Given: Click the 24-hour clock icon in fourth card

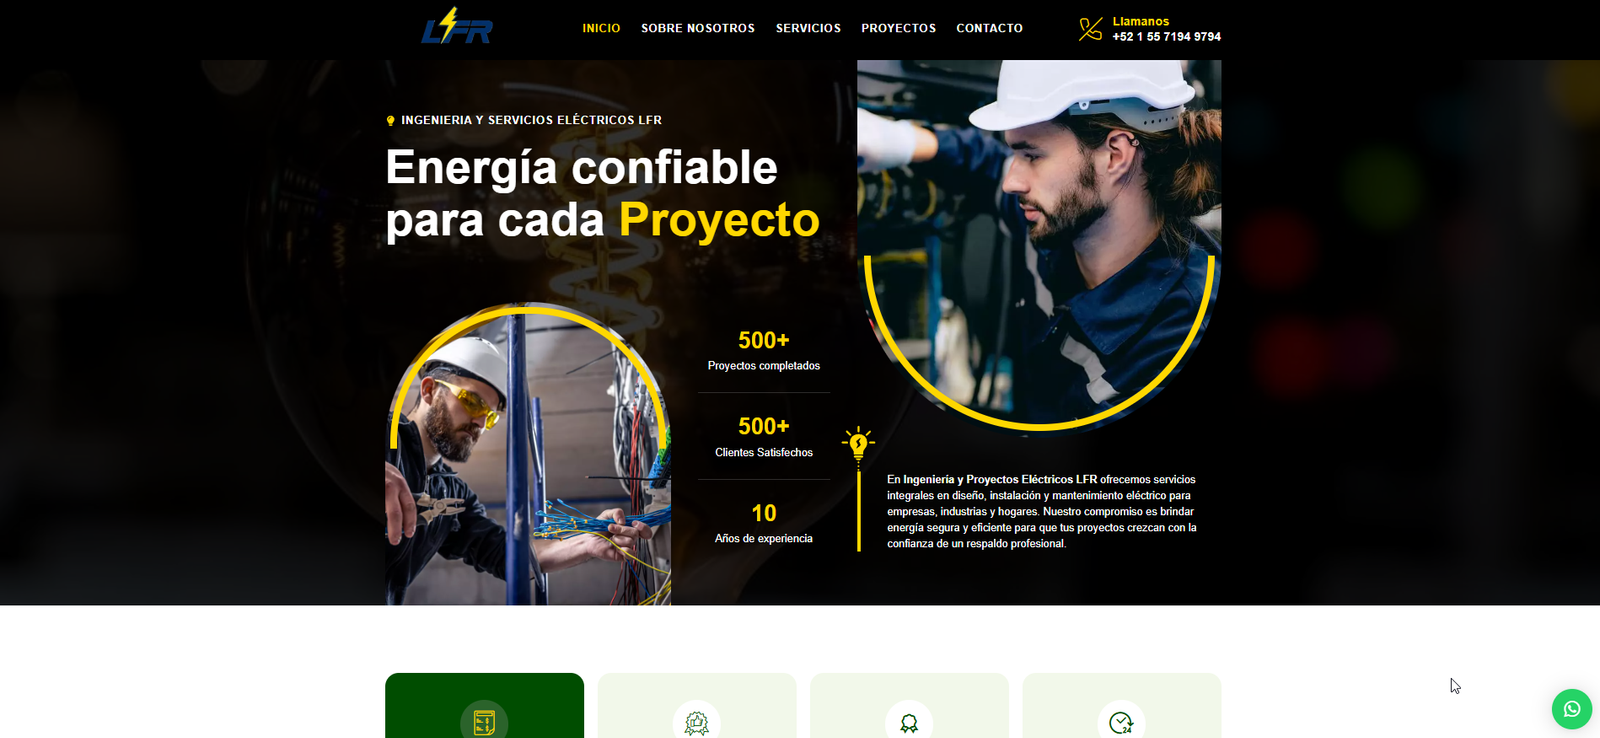Looking at the screenshot, I should (x=1121, y=722).
